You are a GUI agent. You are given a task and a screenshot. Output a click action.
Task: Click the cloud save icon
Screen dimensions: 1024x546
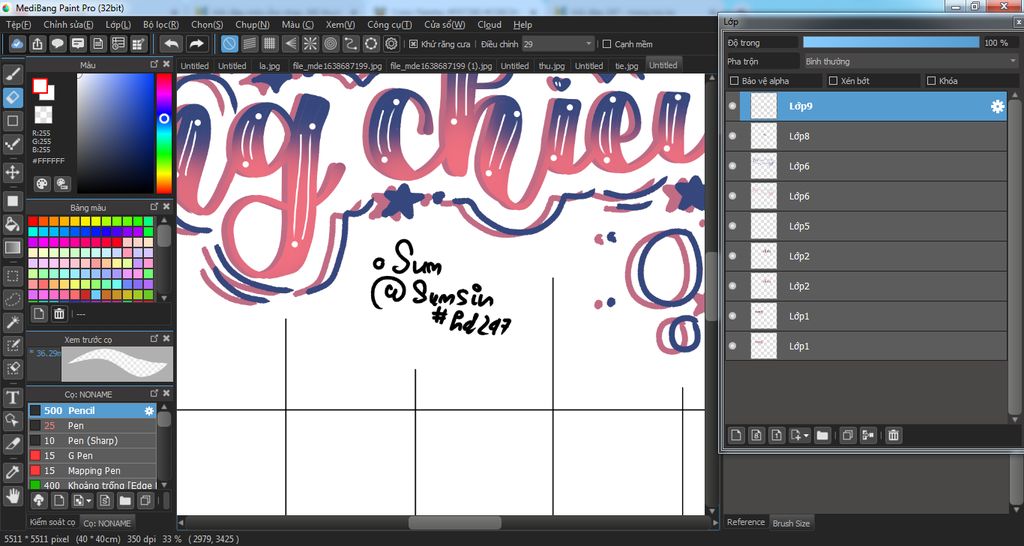[18, 44]
